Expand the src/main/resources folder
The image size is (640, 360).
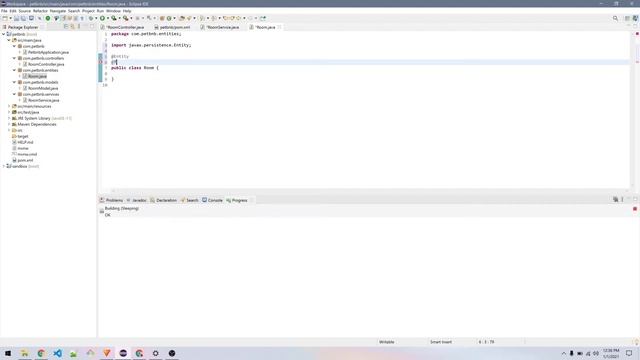point(9,106)
